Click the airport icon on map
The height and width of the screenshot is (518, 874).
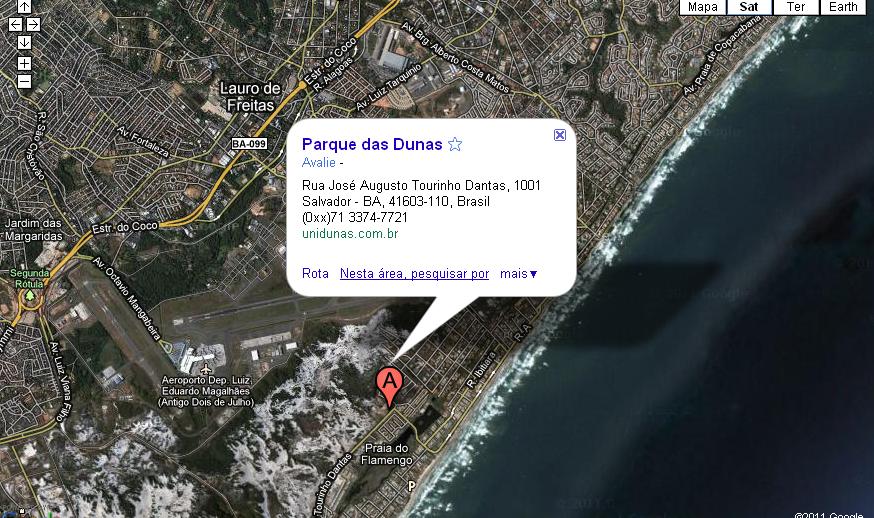[206, 369]
